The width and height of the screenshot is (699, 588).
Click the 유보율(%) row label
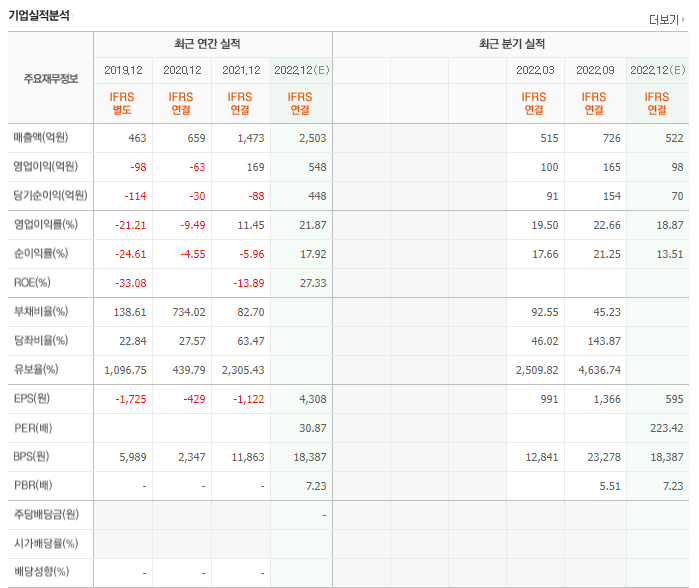pos(36,370)
